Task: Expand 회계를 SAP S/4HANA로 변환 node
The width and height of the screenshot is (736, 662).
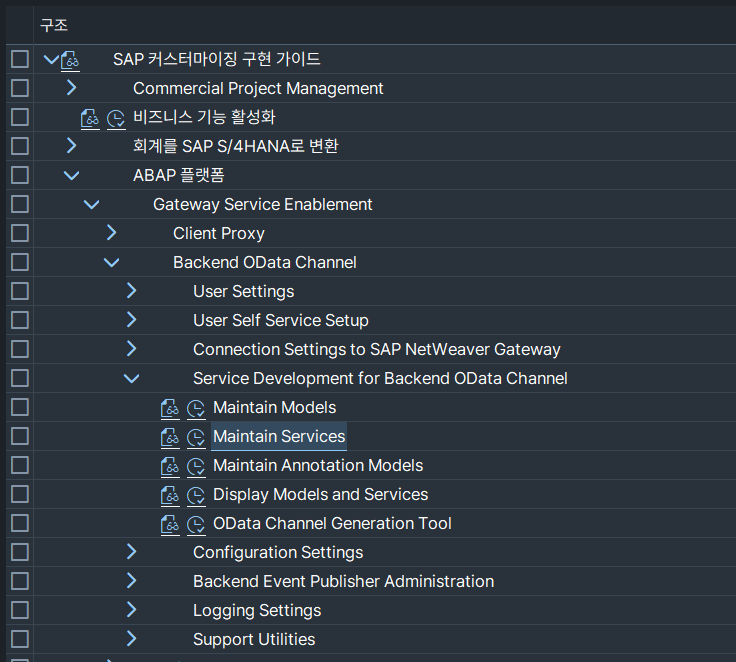Action: pyautogui.click(x=71, y=146)
